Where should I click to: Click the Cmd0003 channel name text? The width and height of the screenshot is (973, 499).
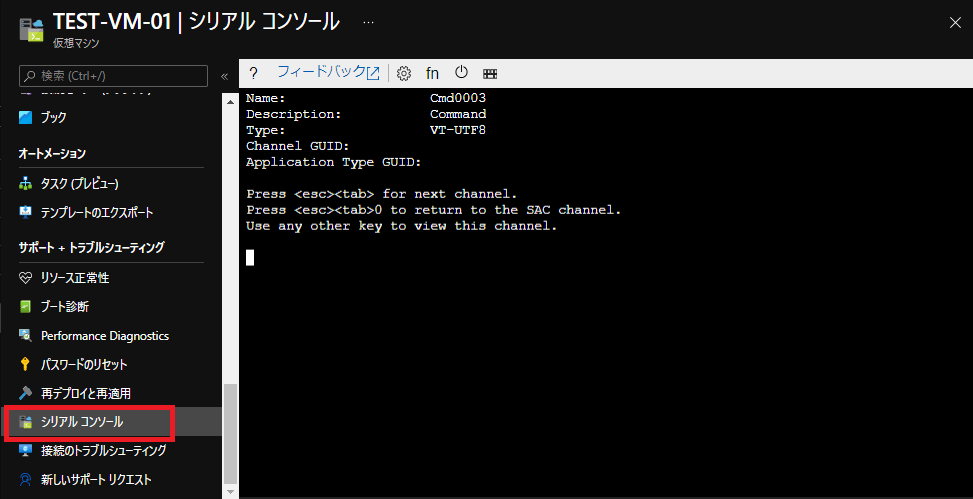(458, 98)
